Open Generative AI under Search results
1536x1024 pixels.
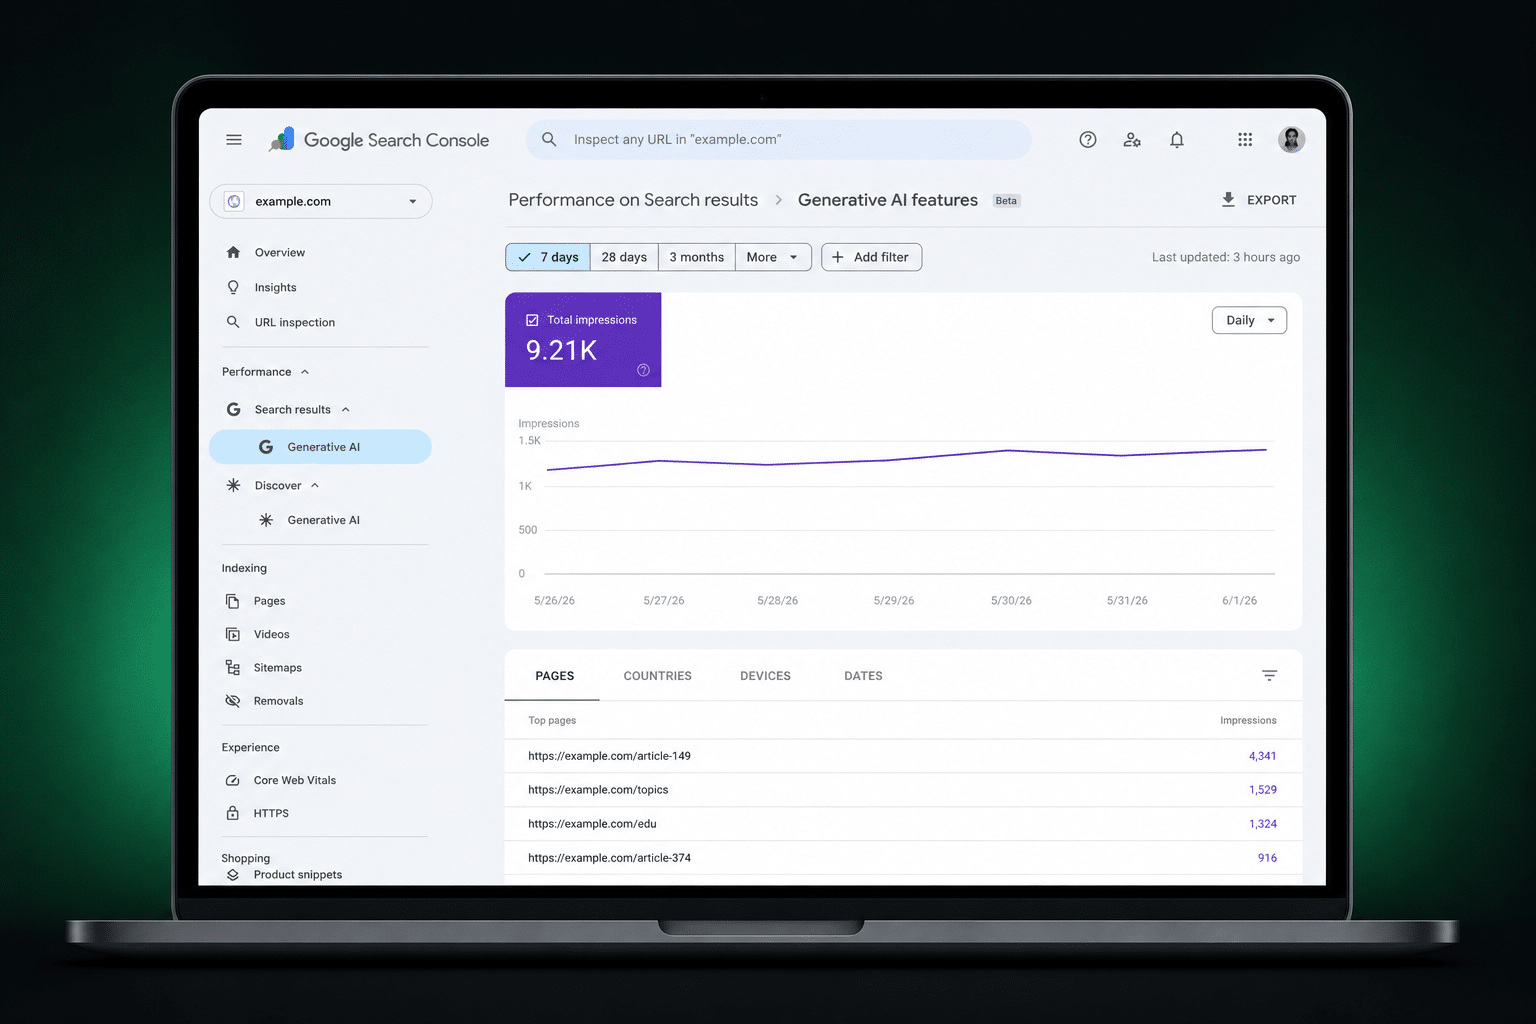[x=320, y=447]
